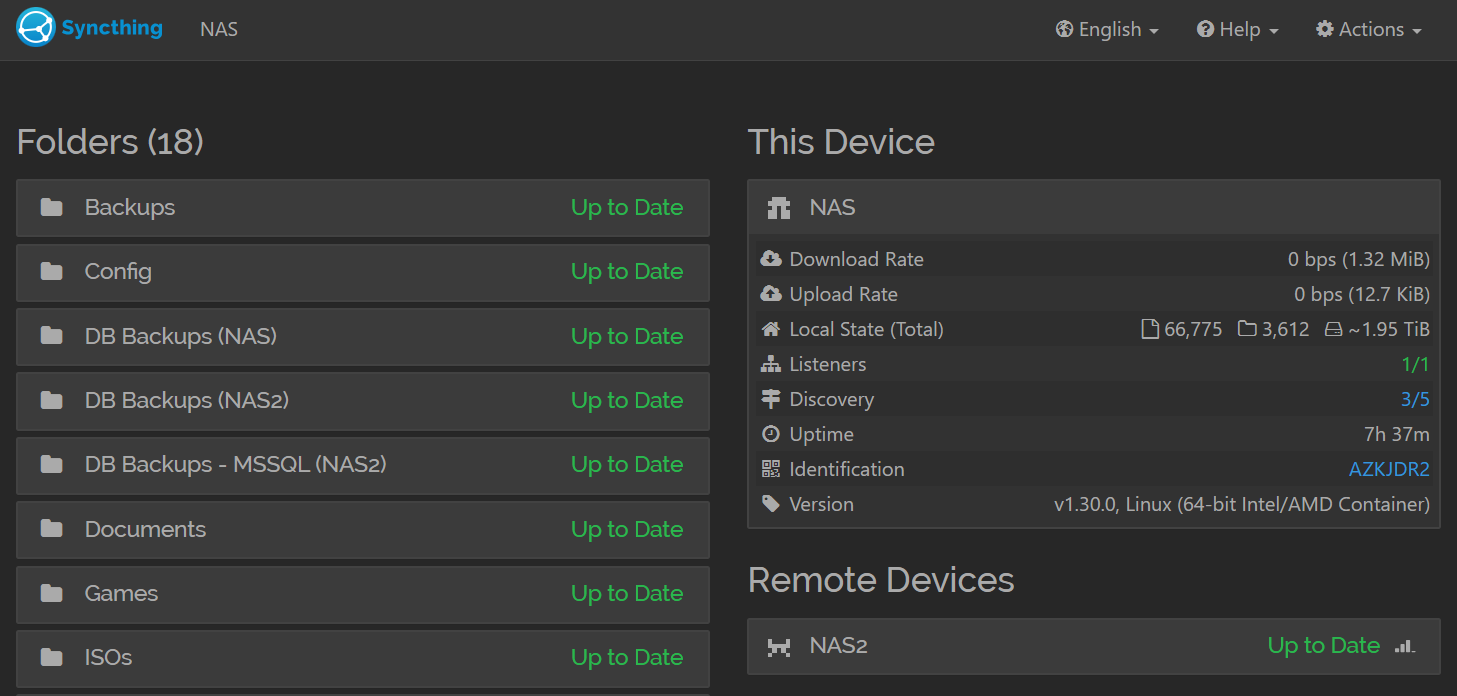Click the Listeners network icon
Image resolution: width=1457 pixels, height=696 pixels.
tap(770, 364)
